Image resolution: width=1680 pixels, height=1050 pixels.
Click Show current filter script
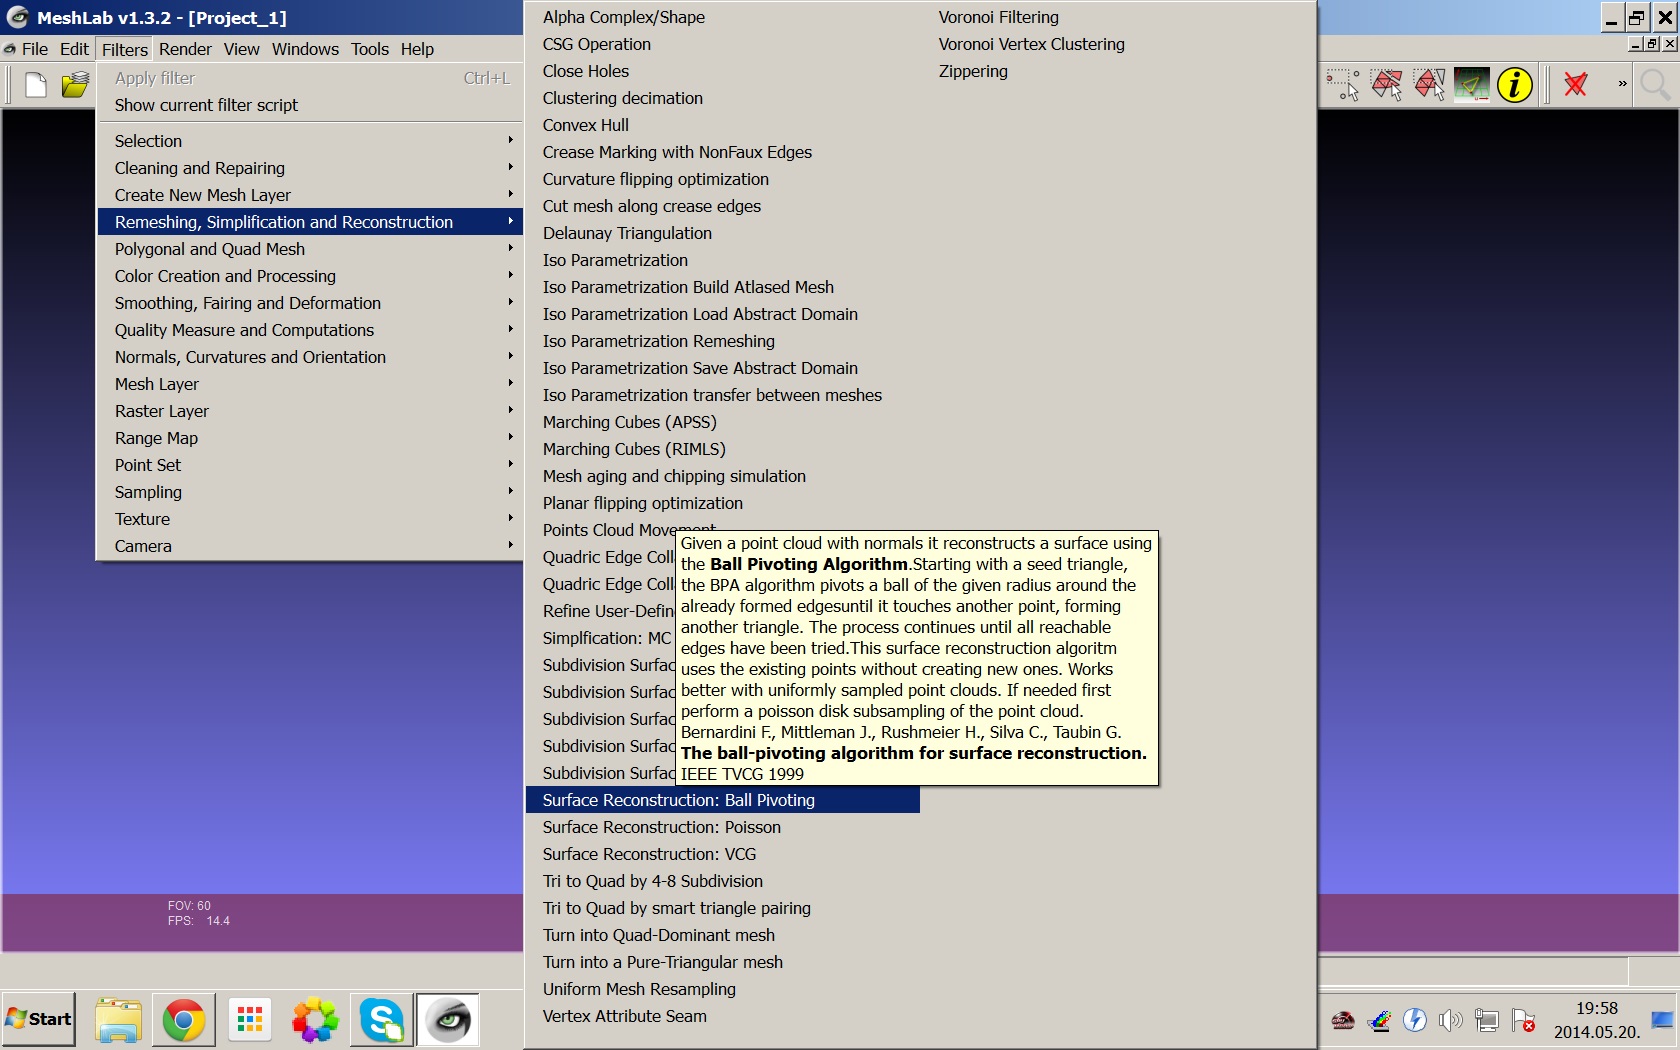(310, 105)
